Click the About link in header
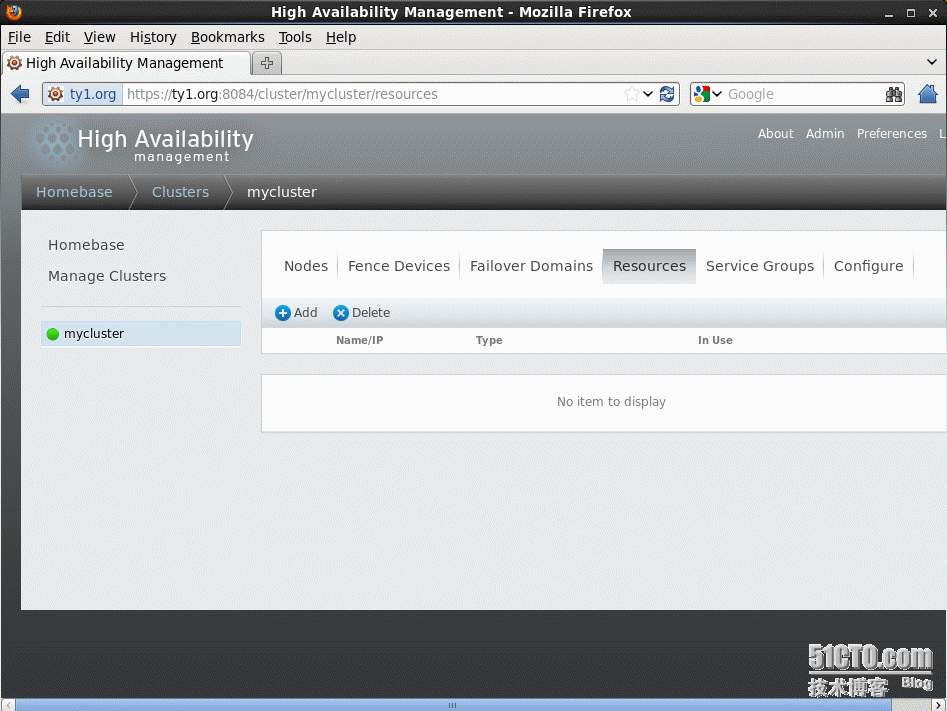The width and height of the screenshot is (947, 711). (775, 134)
